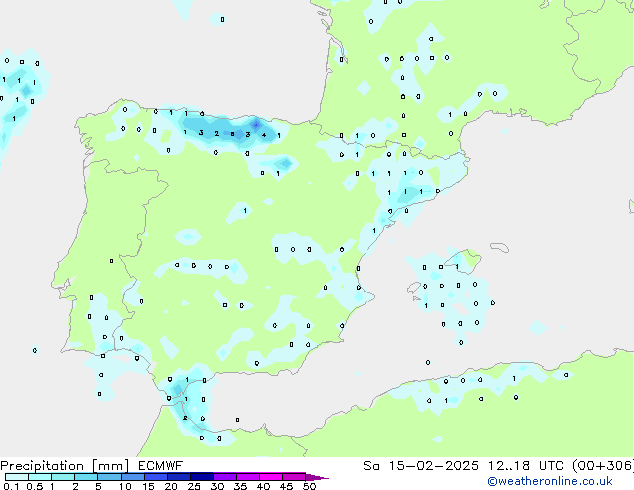Select the 35–40 mm legend swatch
634x490 pixels.
coord(248,477)
